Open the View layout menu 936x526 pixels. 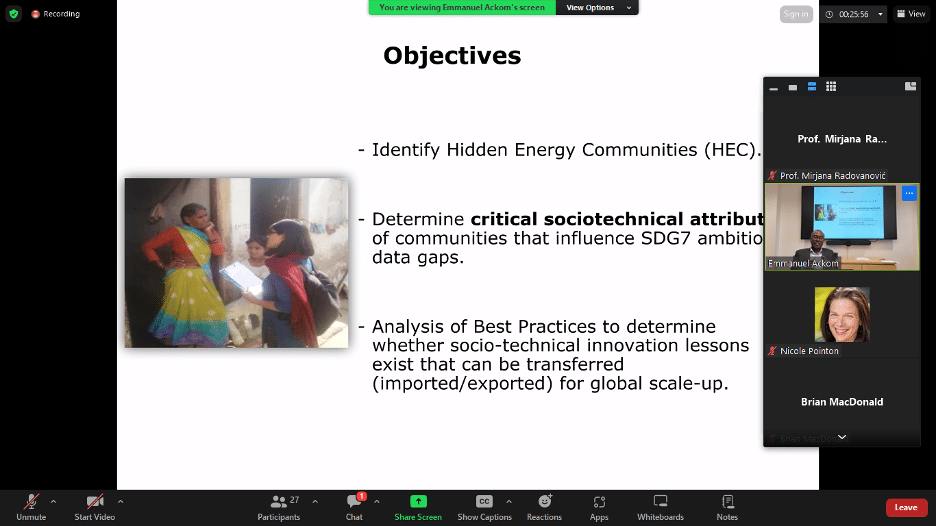910,14
